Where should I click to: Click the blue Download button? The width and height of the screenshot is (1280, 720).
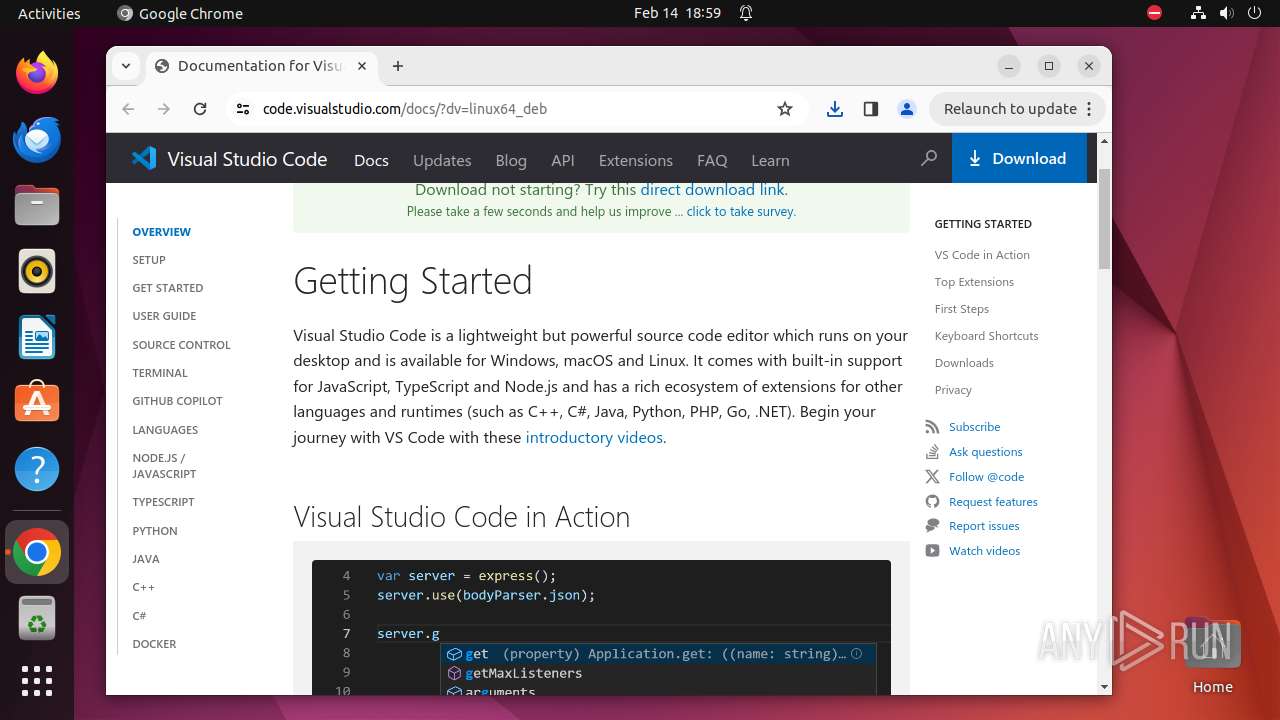[x=1019, y=158]
